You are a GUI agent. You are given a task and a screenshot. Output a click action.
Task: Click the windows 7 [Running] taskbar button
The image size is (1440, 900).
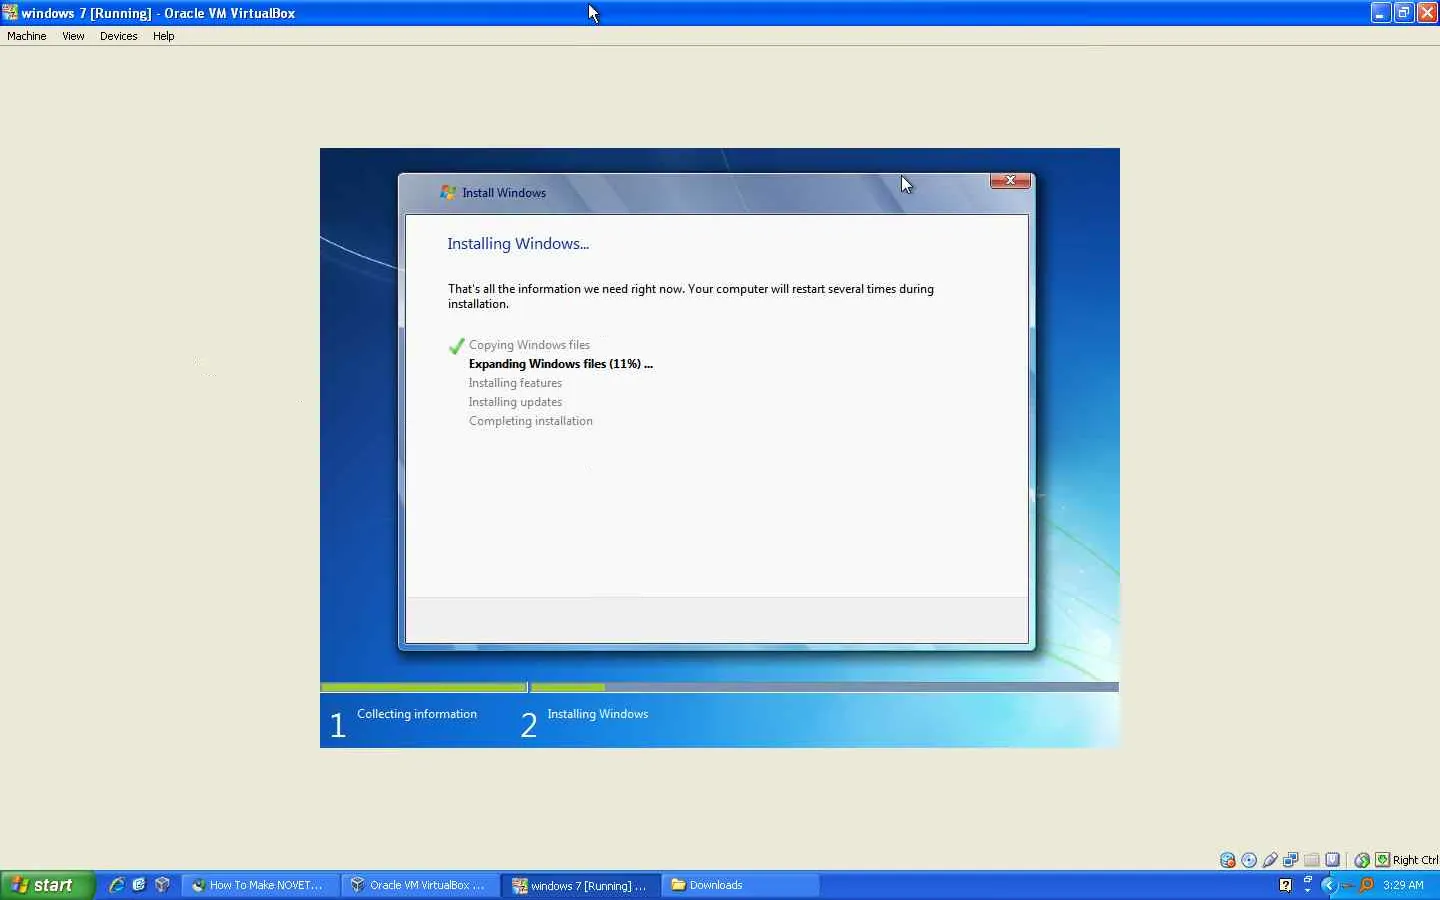click(x=581, y=885)
